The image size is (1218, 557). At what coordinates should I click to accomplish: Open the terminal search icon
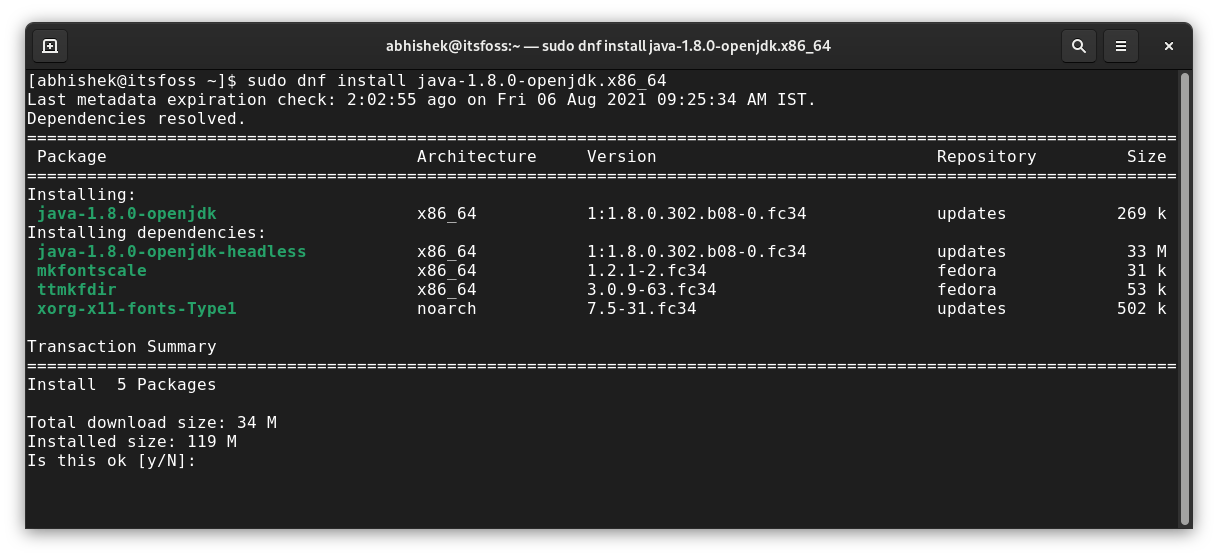[1078, 46]
